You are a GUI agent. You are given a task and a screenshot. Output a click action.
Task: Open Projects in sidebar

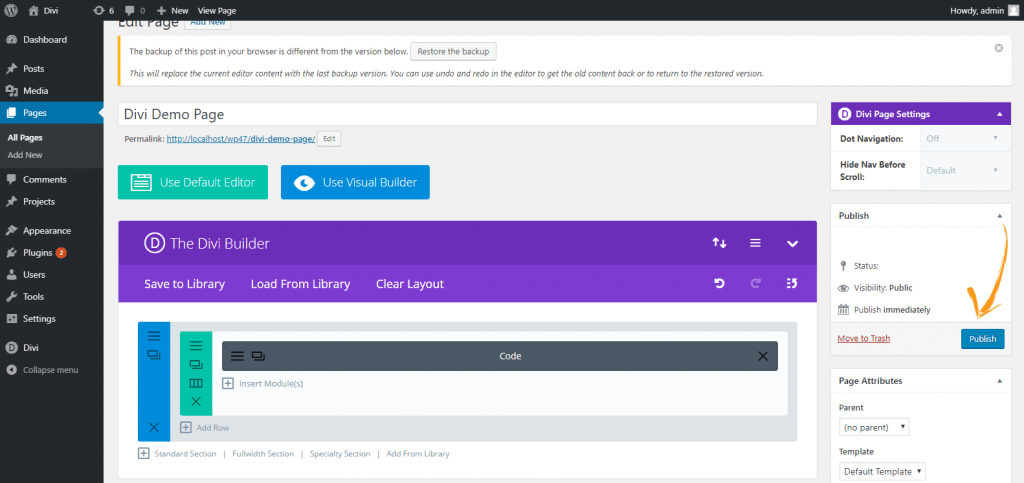click(x=39, y=202)
